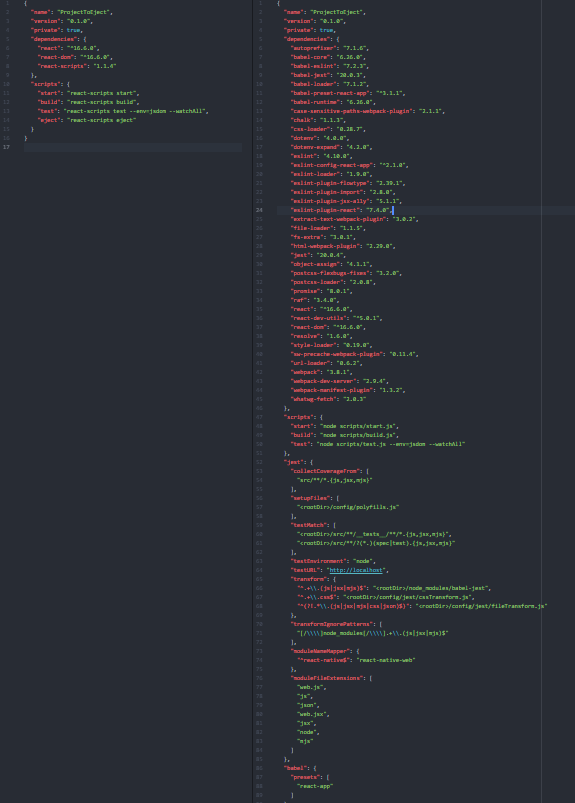Click "react-scripts start" value in left pane
575x803 pixels.
click(101, 93)
